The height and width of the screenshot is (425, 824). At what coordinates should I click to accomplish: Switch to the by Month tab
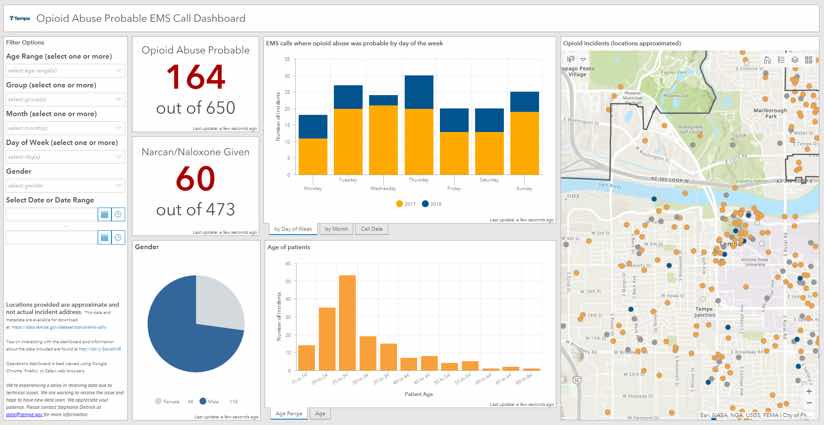[x=336, y=229]
